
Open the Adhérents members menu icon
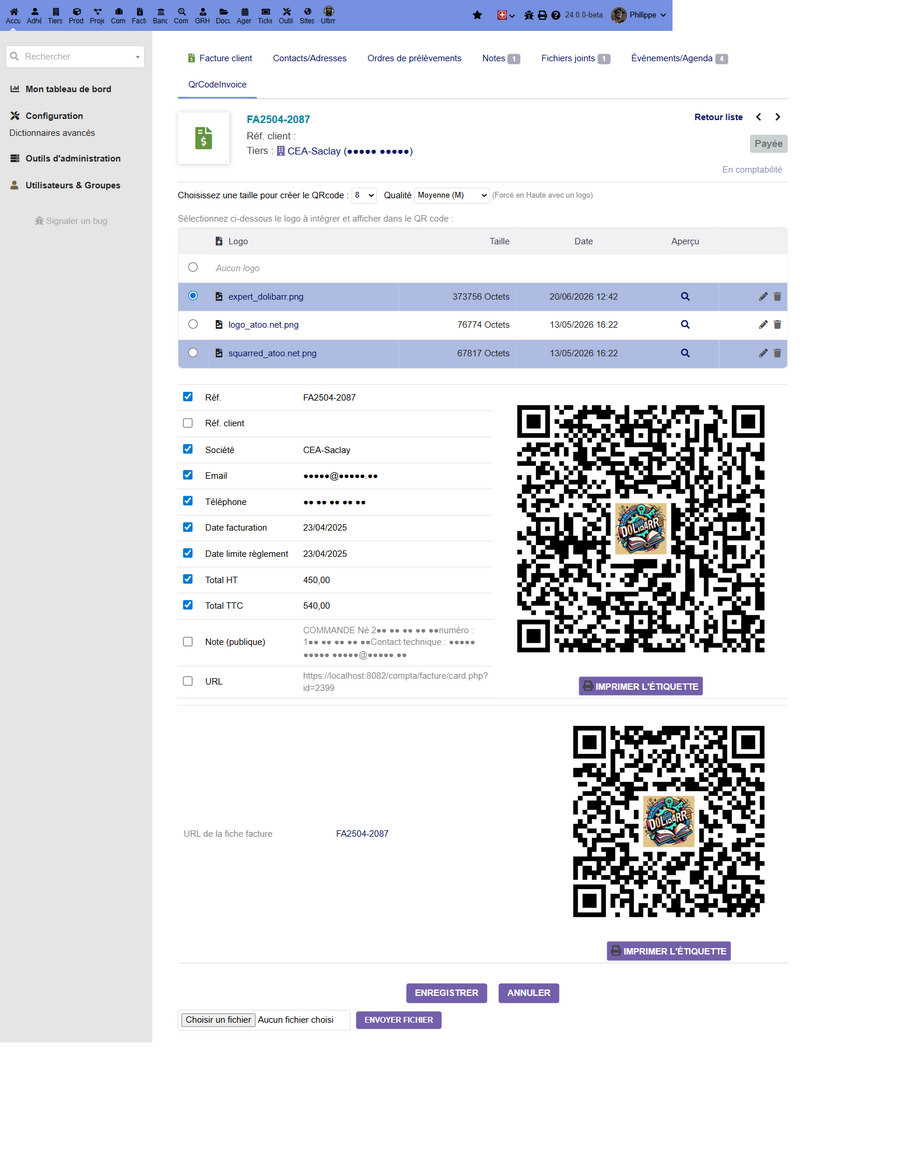click(x=34, y=12)
